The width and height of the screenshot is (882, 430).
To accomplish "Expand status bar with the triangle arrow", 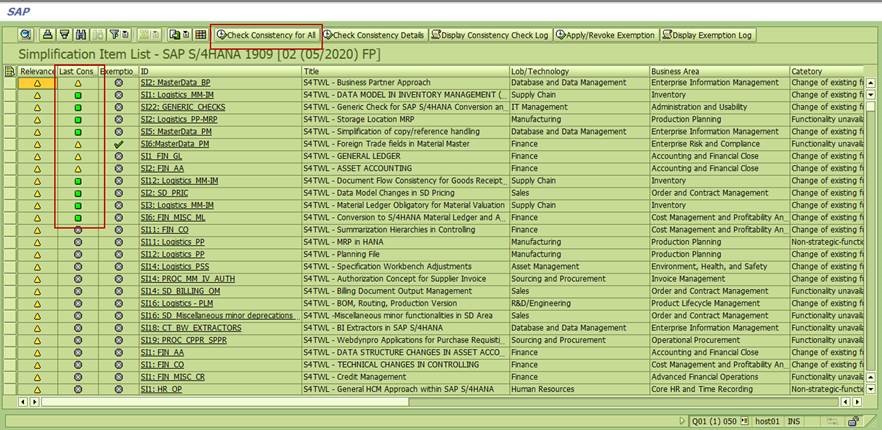I will [682, 420].
